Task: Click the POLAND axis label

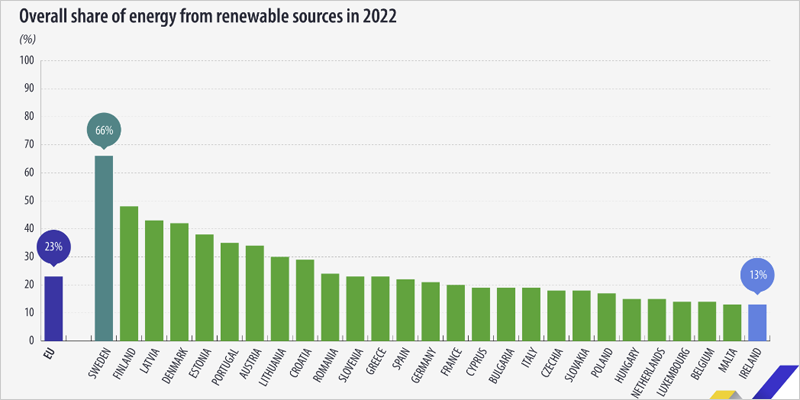Action: [603, 365]
